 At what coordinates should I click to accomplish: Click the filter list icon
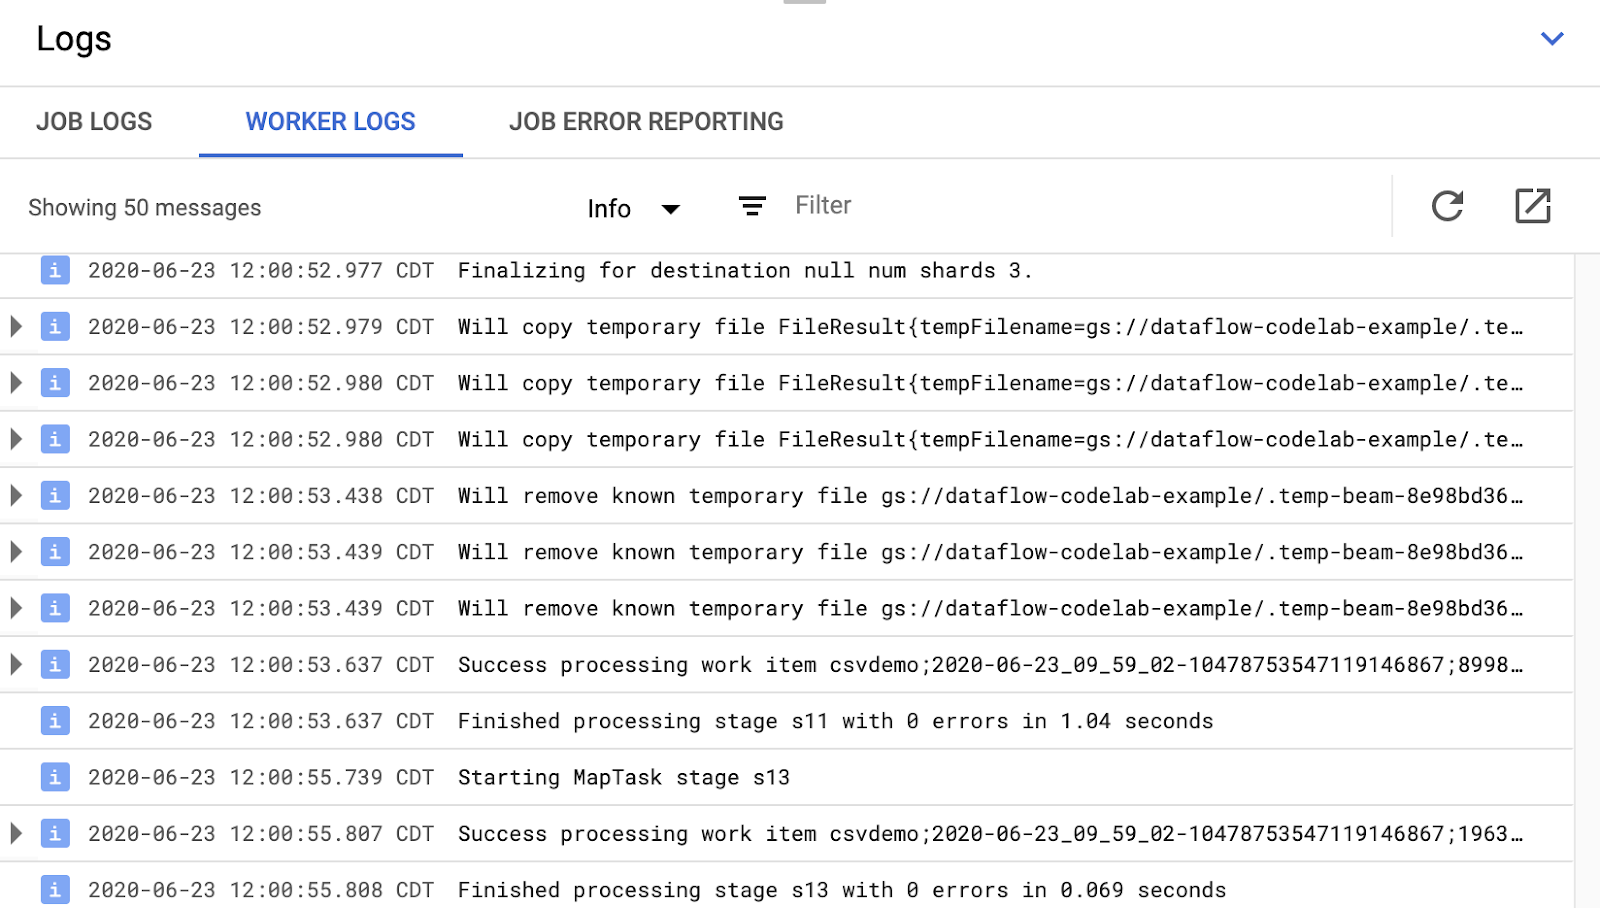tap(752, 206)
